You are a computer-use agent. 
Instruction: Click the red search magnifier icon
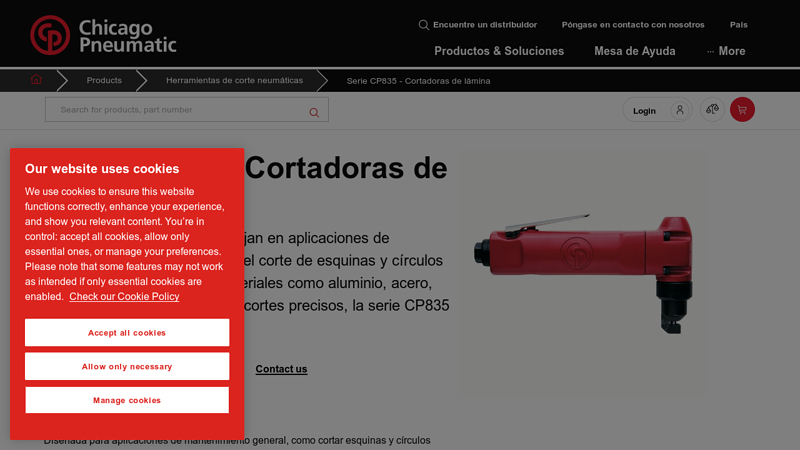point(314,113)
